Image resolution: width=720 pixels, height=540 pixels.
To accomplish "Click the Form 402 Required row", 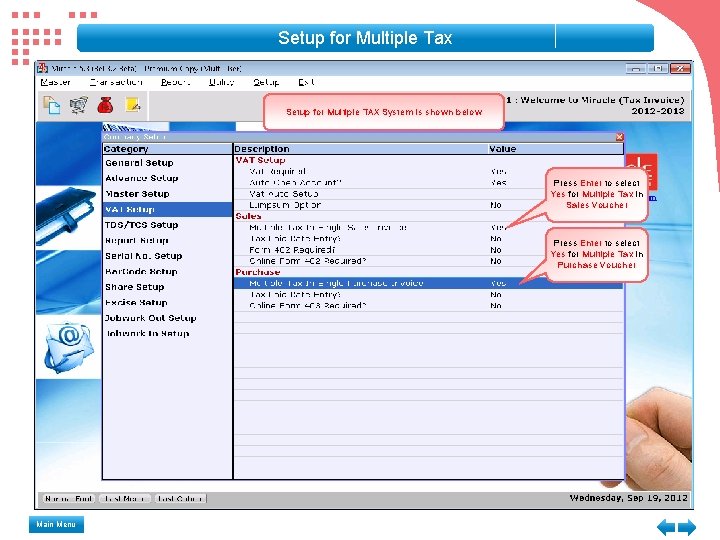I will pos(428,250).
